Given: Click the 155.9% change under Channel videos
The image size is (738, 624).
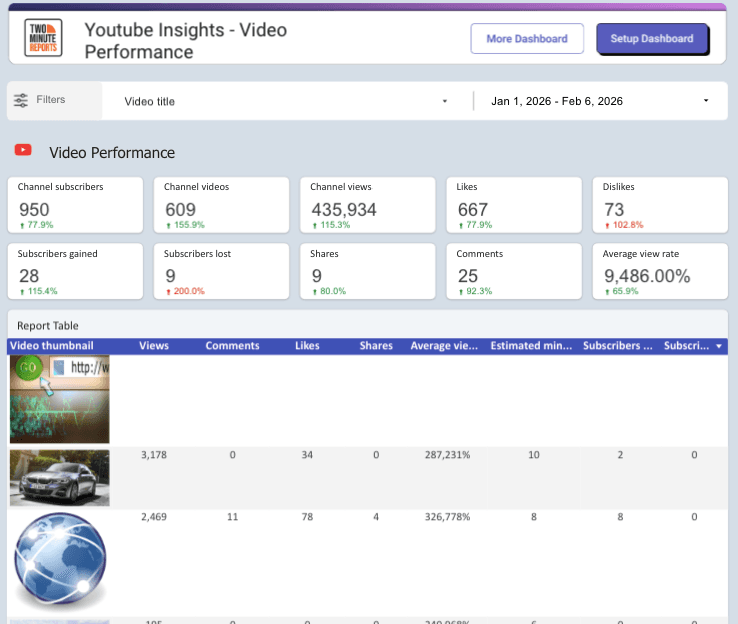Looking at the screenshot, I should (185, 225).
